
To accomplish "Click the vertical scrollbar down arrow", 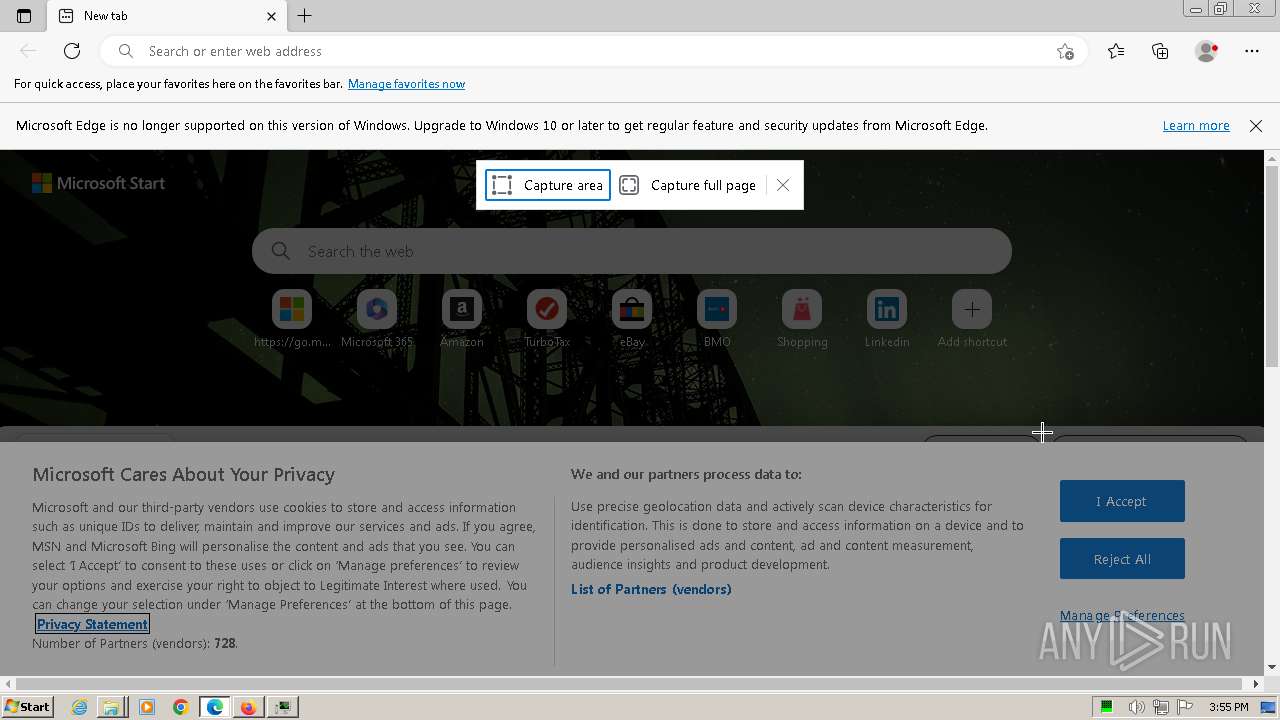I will (1272, 667).
